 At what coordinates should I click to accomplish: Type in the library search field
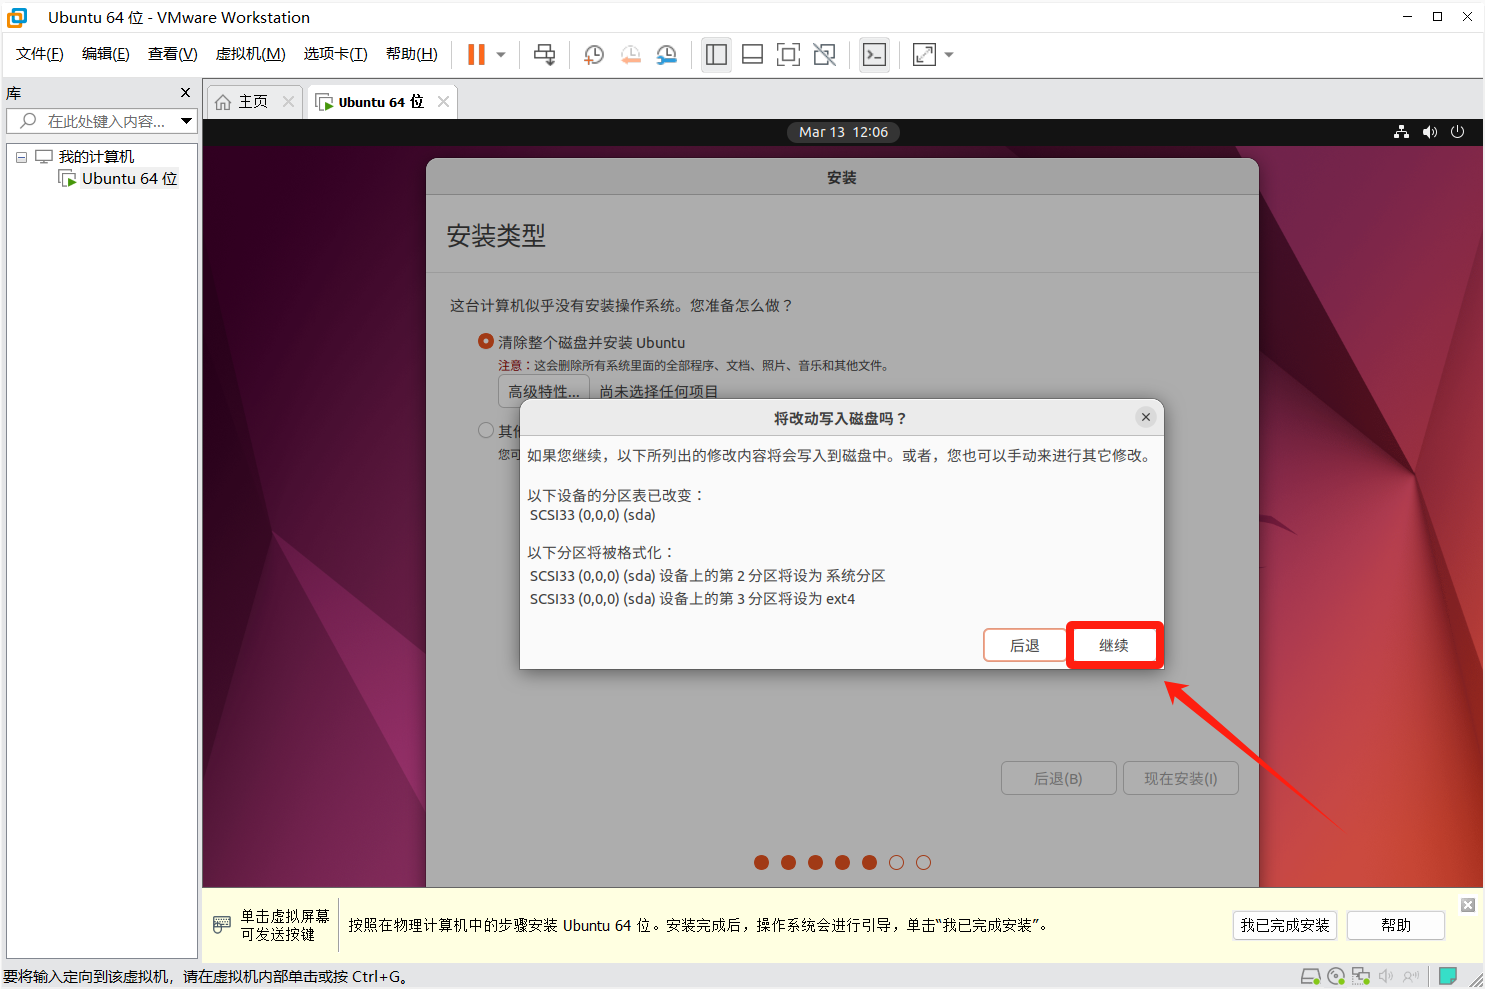[106, 121]
